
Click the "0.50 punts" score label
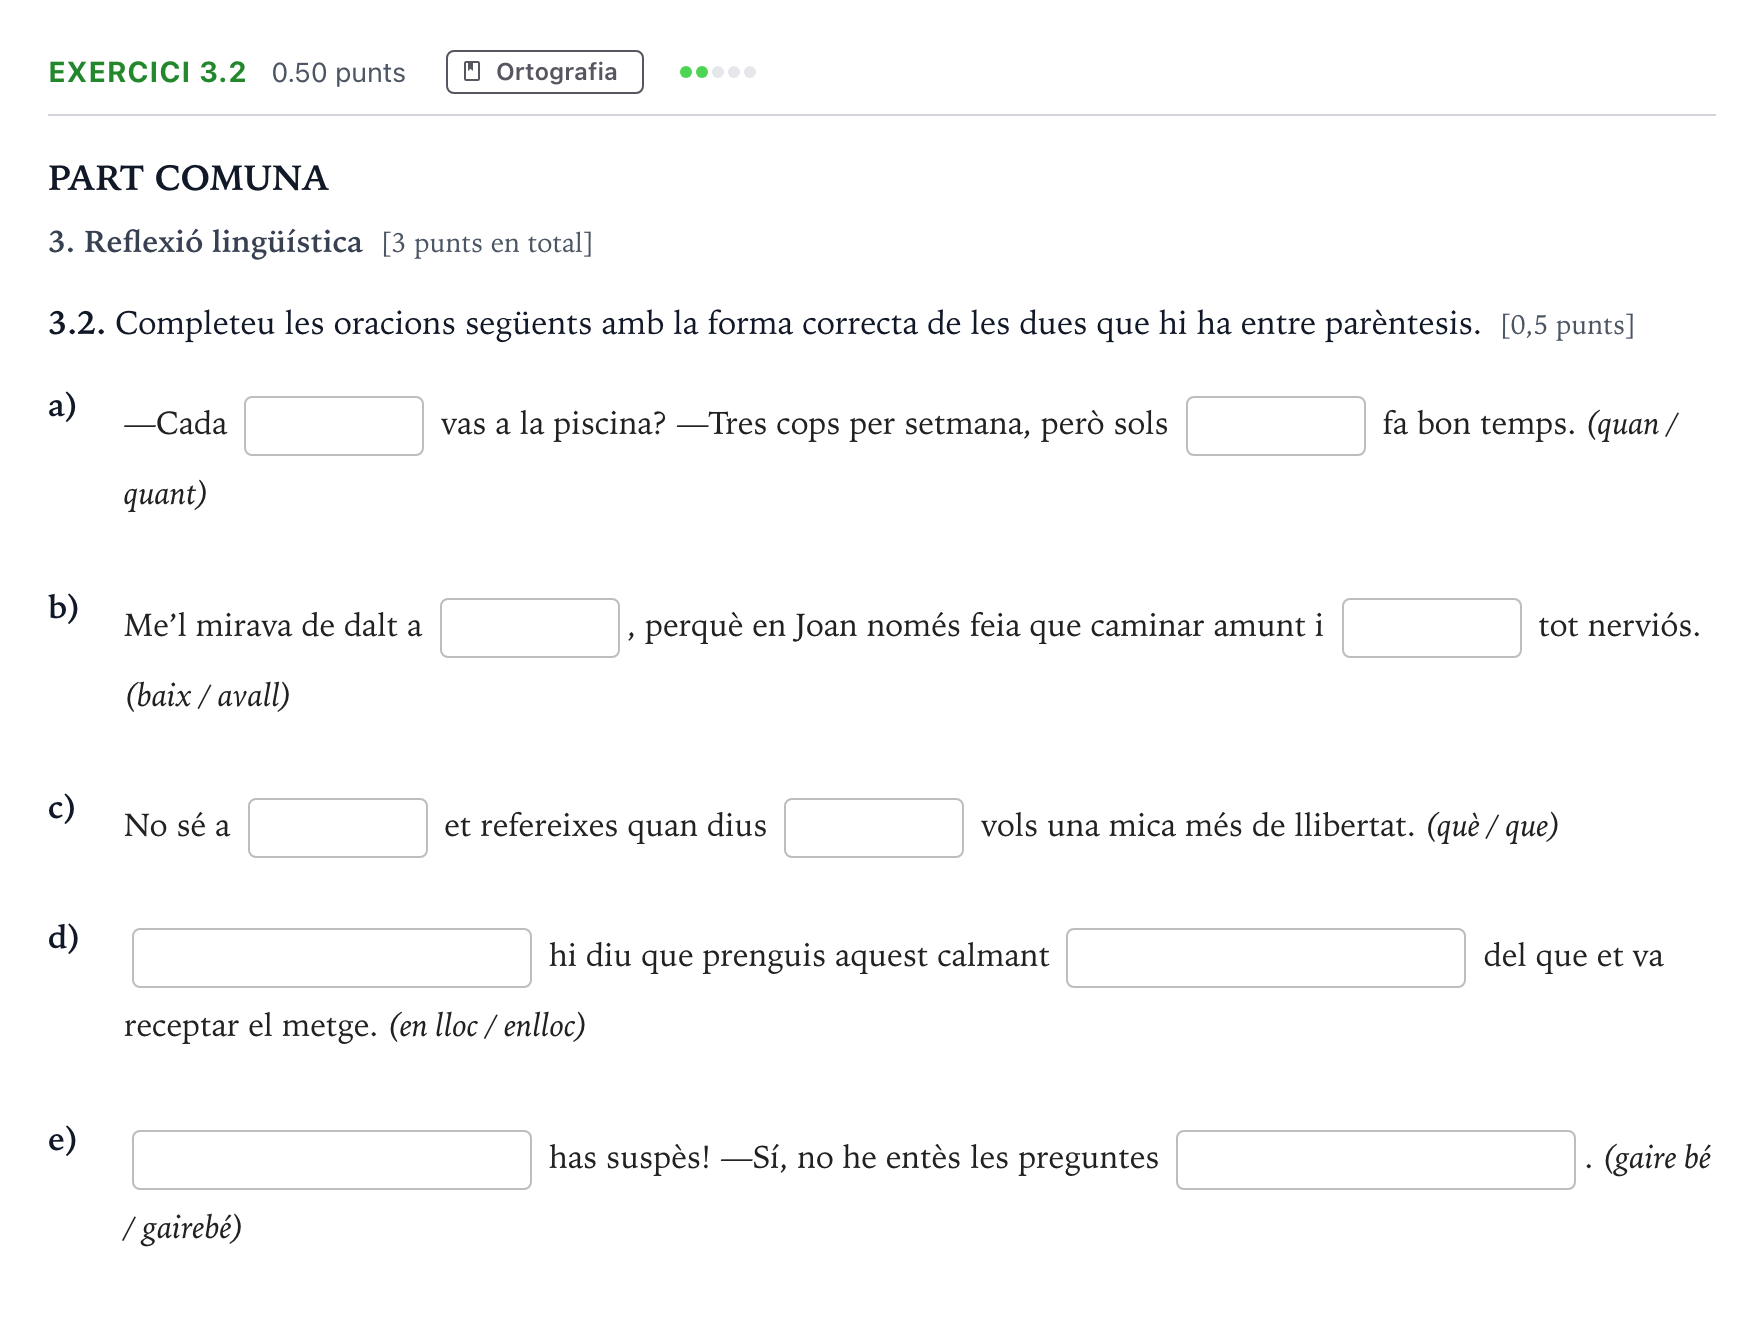tap(338, 73)
